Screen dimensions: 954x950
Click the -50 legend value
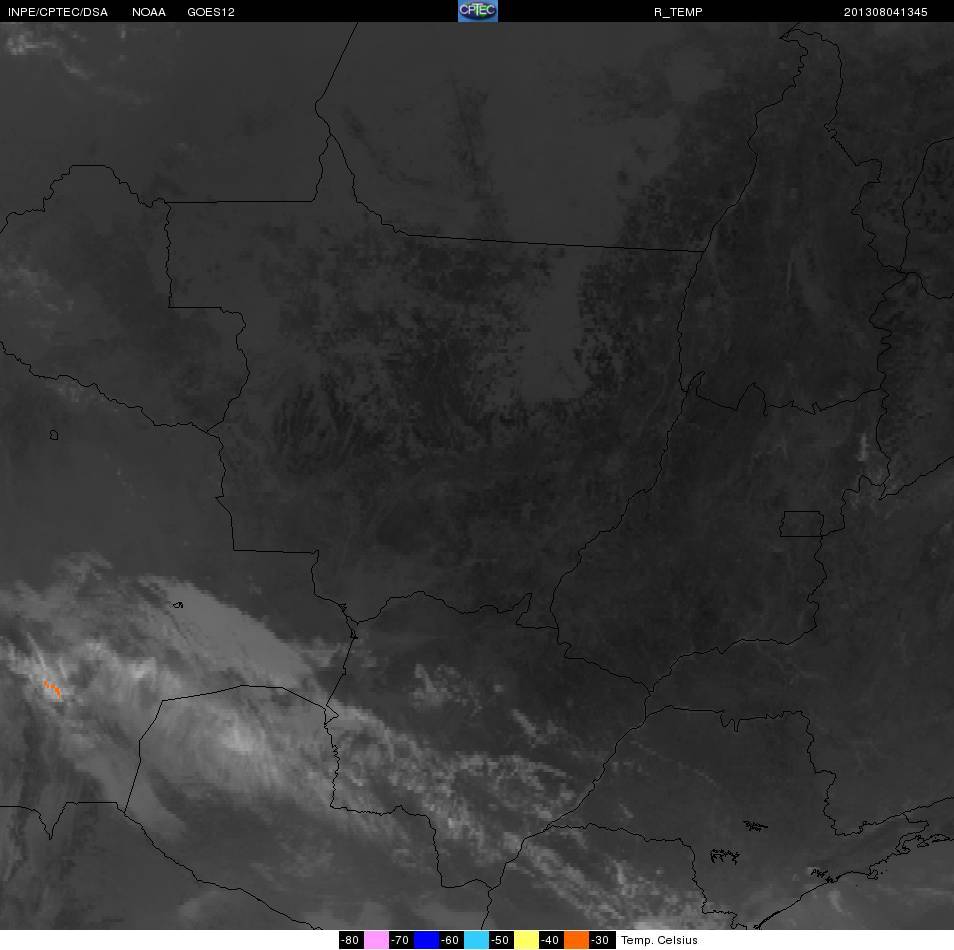click(x=501, y=940)
